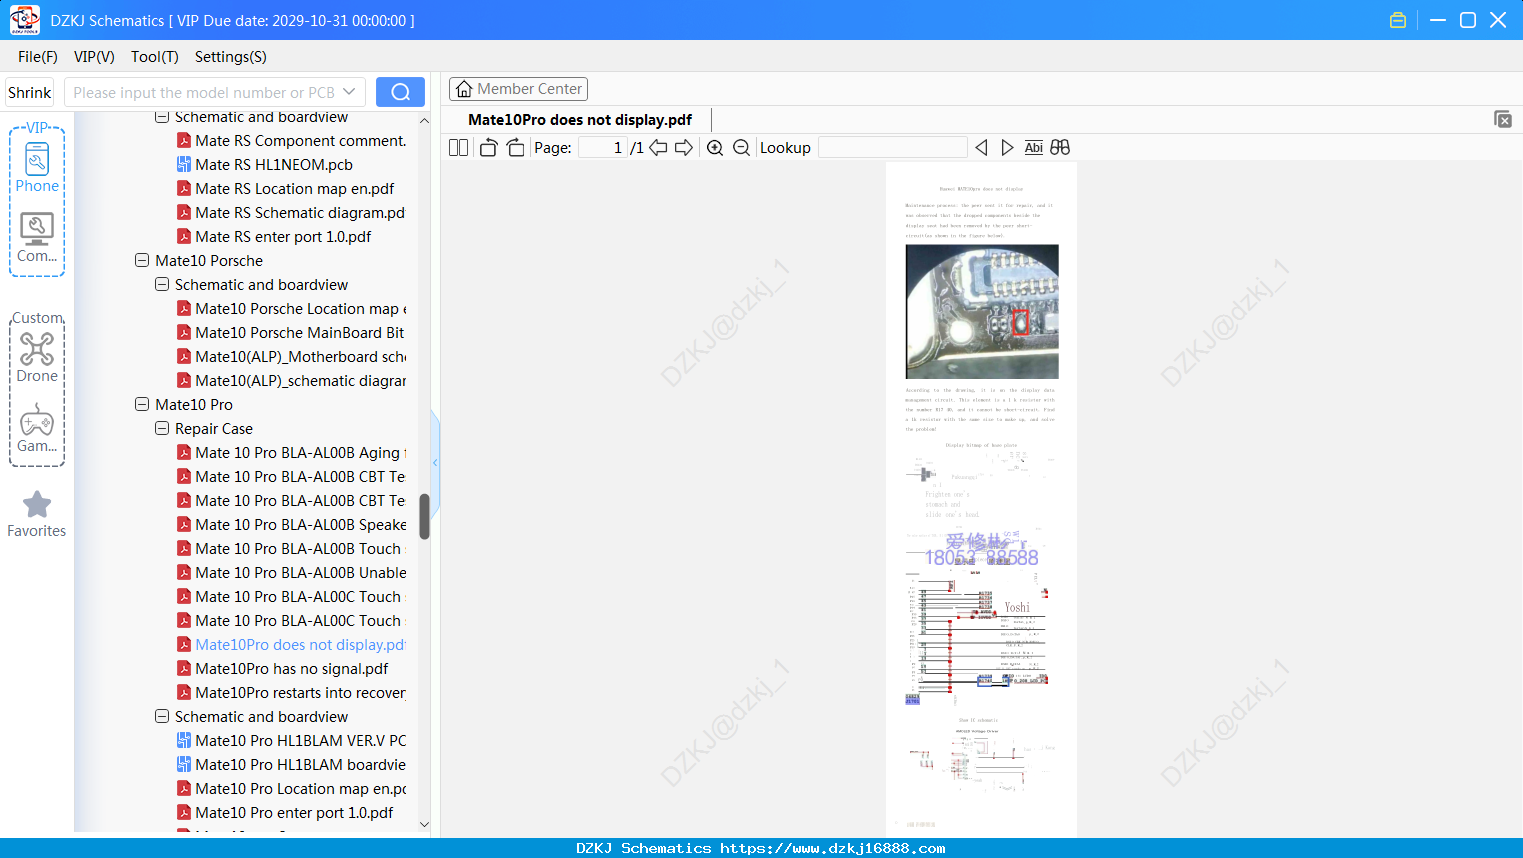Open the model number dropdown arrow
The height and width of the screenshot is (858, 1523).
pos(349,92)
